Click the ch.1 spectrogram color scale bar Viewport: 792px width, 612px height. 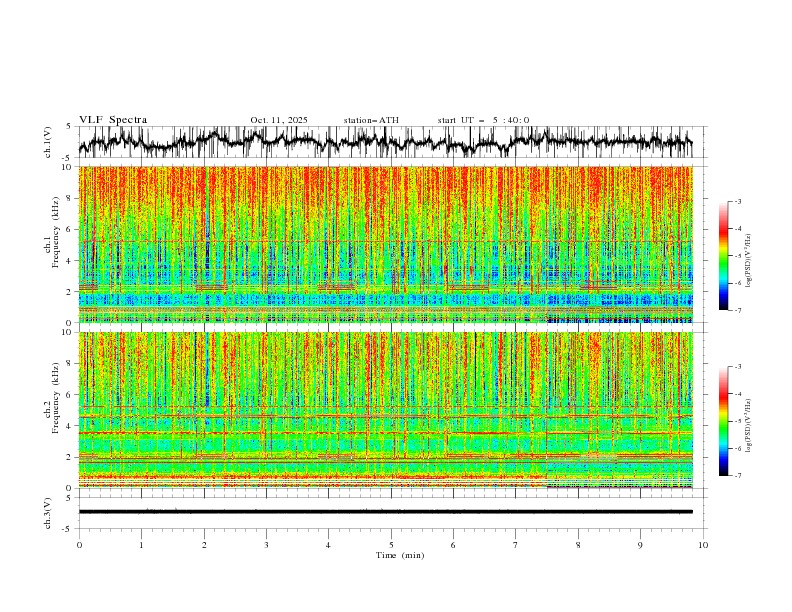723,256
